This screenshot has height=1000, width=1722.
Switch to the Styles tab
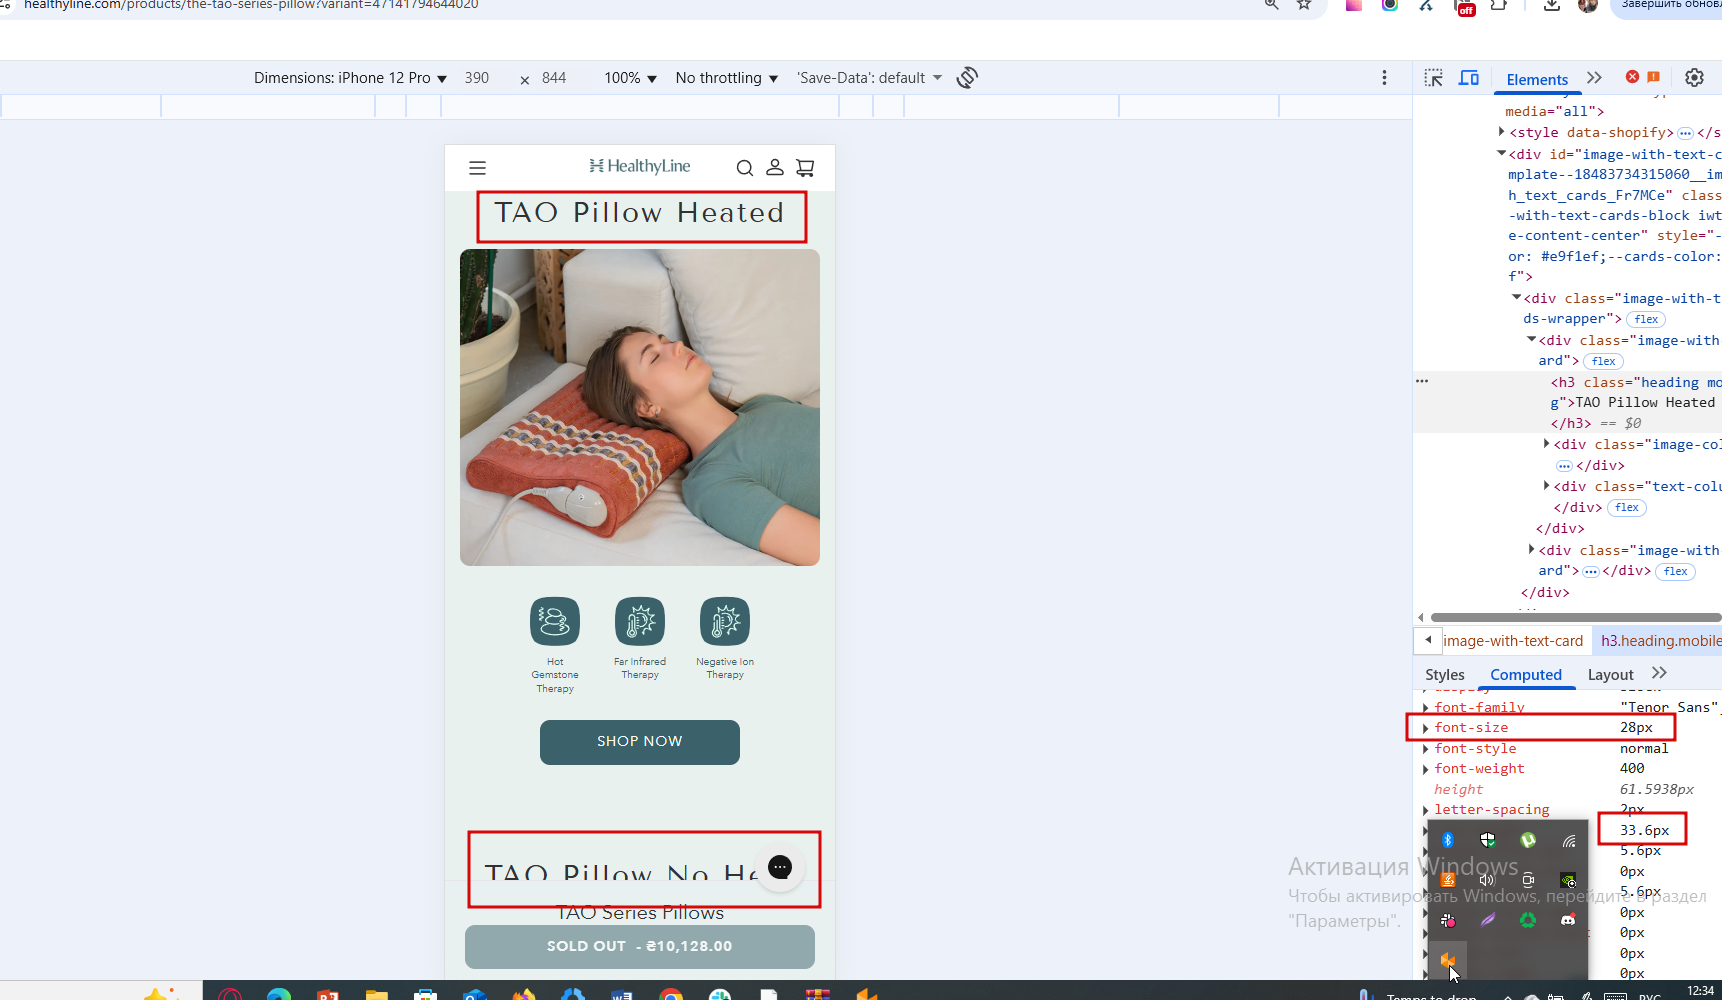coord(1444,675)
